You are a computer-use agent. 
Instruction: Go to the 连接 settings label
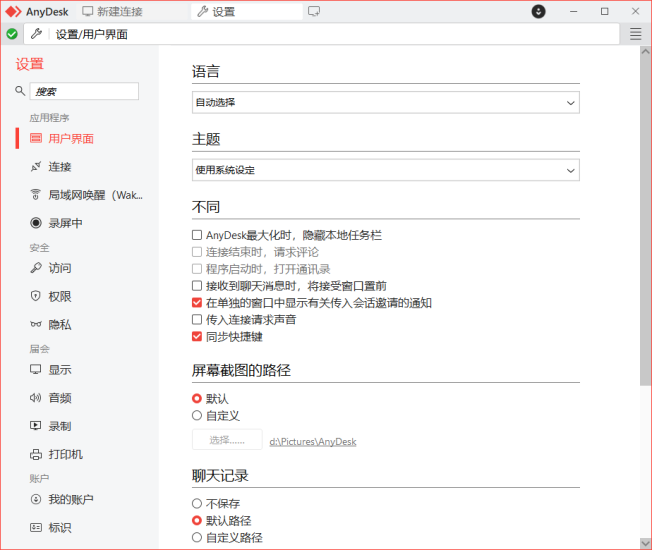[x=59, y=167]
